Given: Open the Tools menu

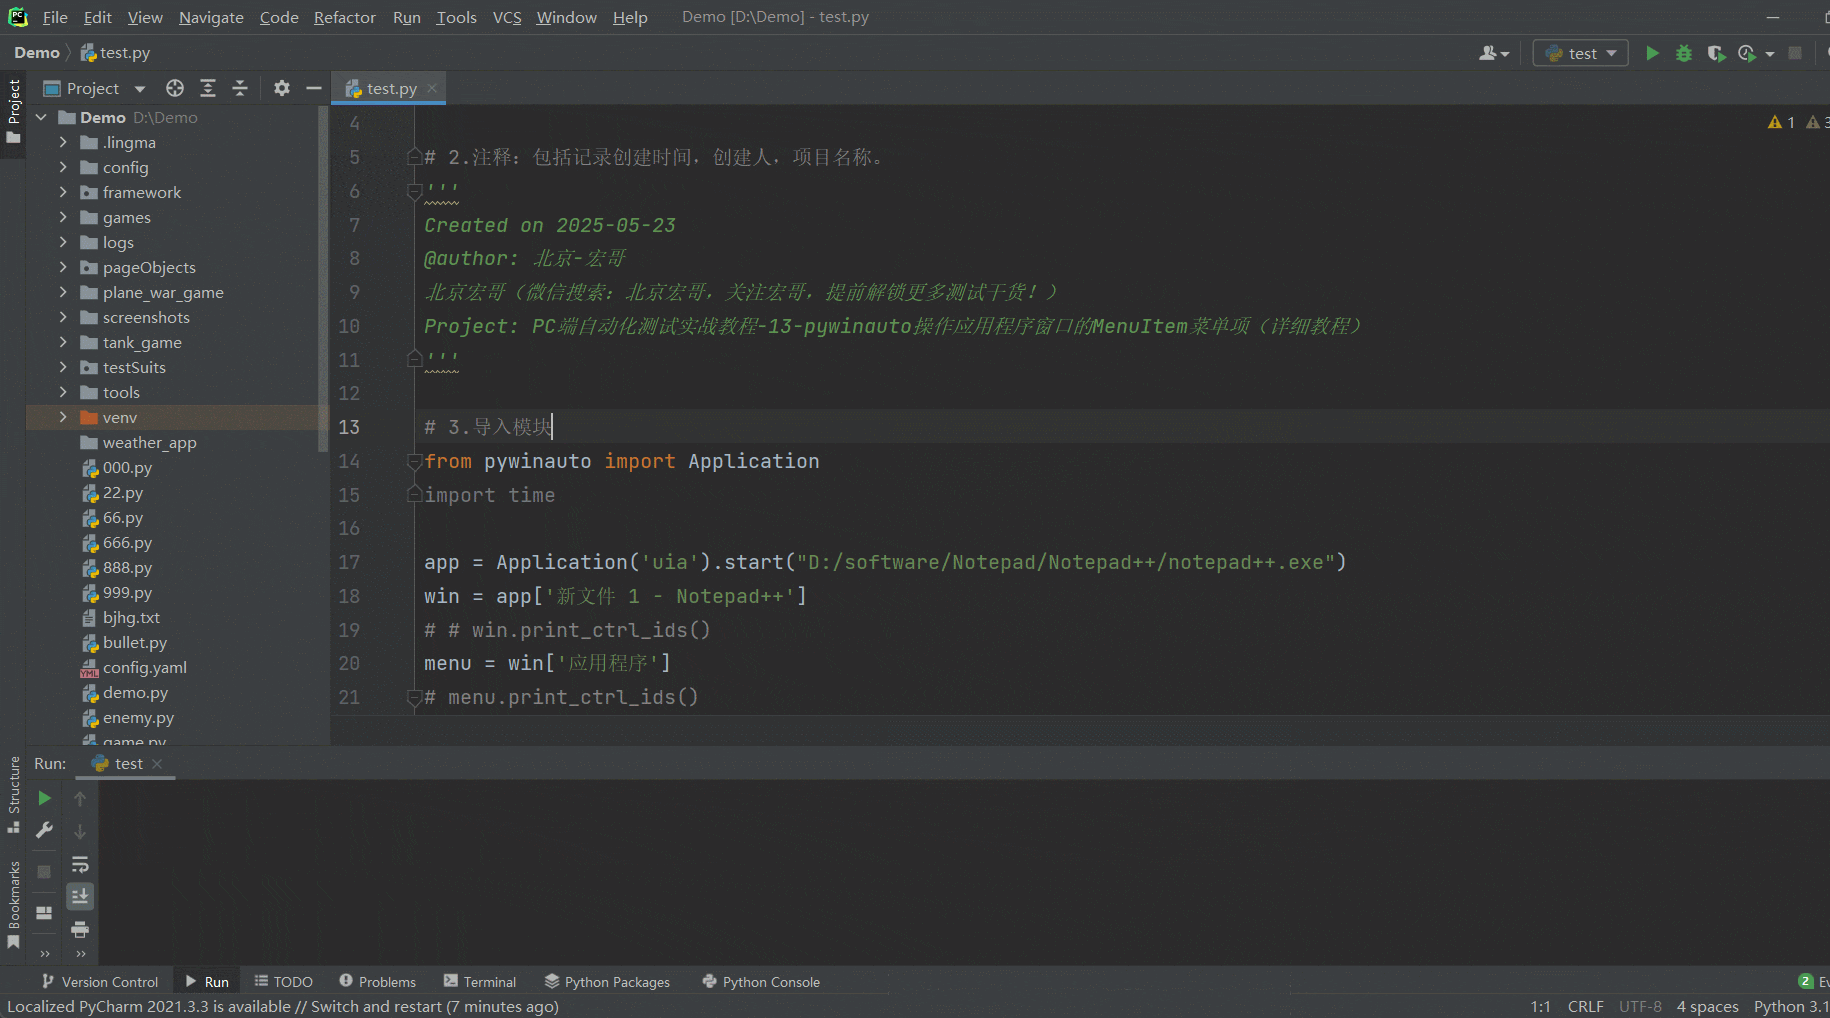Looking at the screenshot, I should point(456,17).
